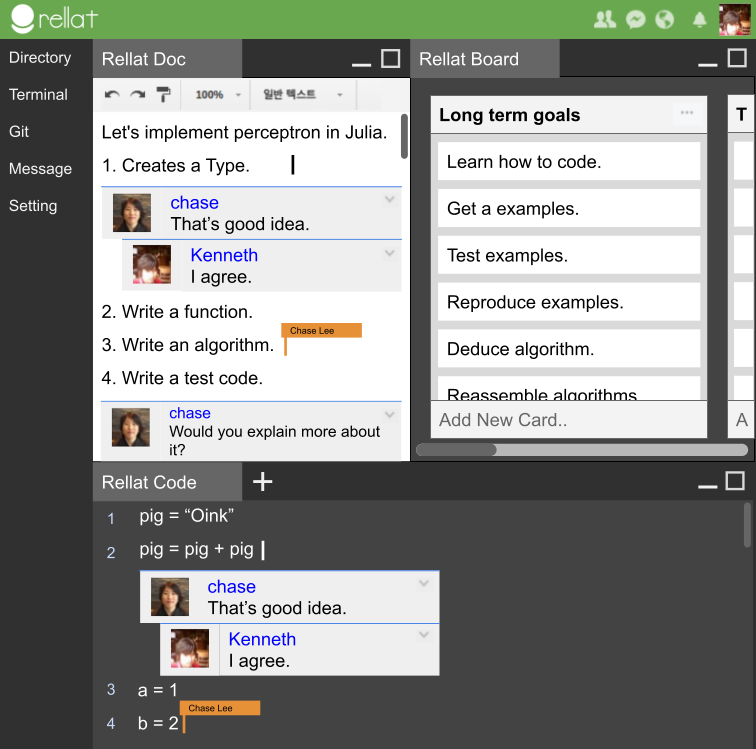Click Kenneth's avatar in Rellat Code comment
Image resolution: width=756 pixels, height=749 pixels.
(190, 648)
